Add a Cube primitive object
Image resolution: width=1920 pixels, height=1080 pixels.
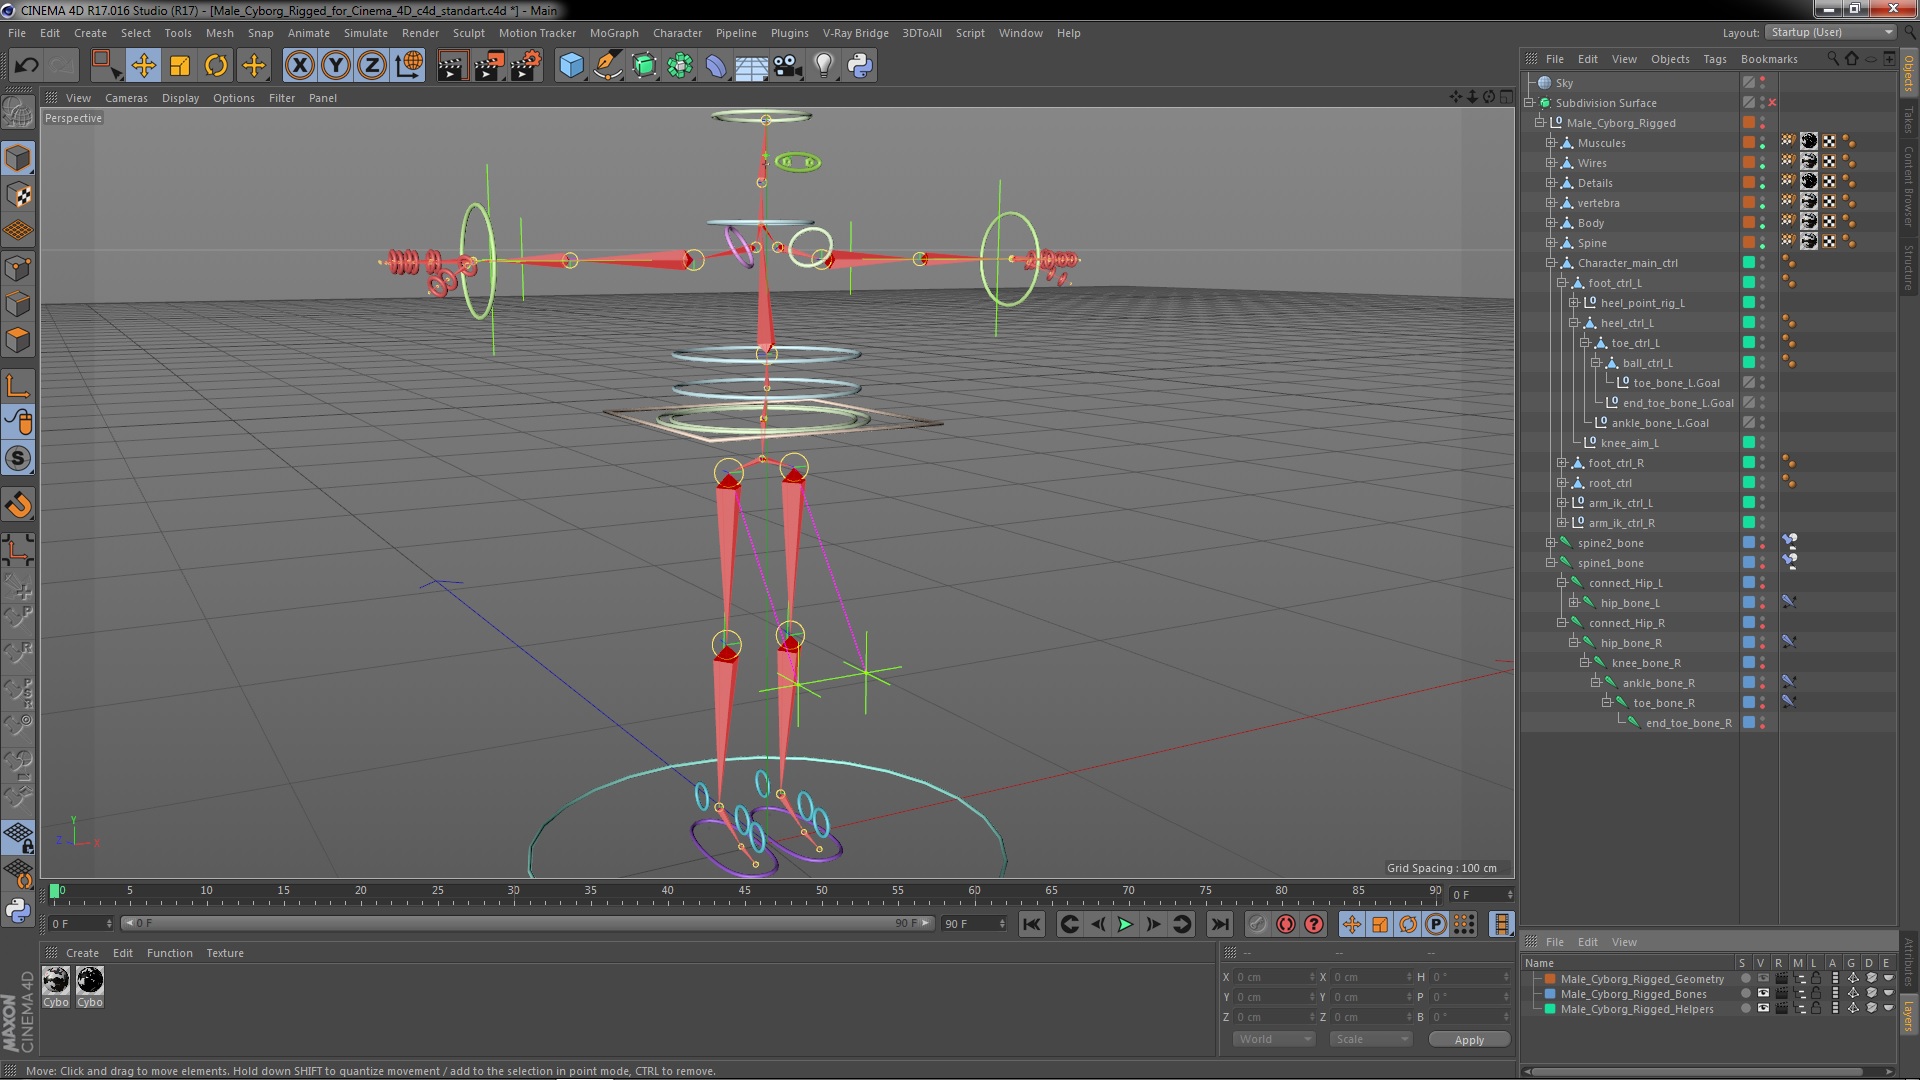tap(571, 66)
